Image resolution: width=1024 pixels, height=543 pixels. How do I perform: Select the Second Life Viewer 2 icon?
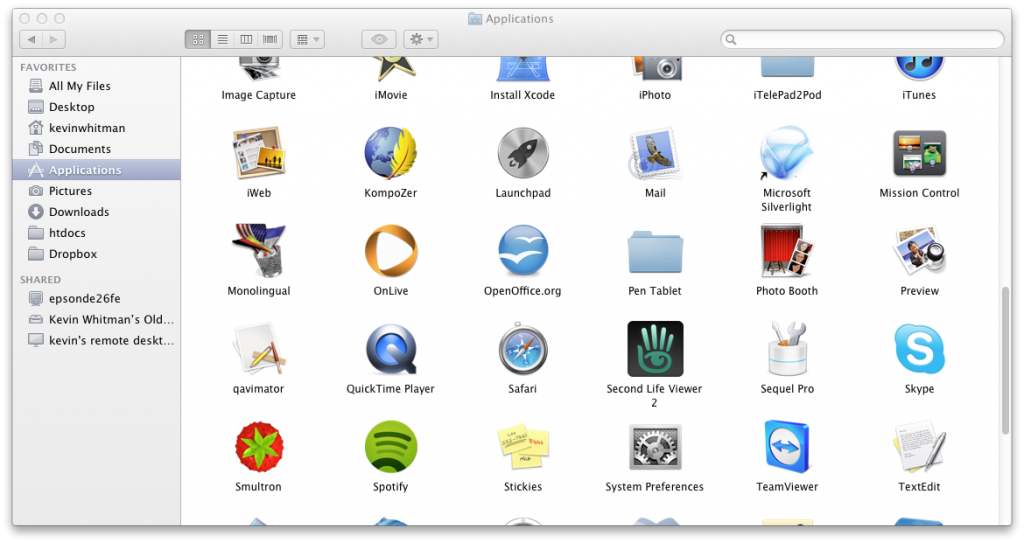coord(655,349)
